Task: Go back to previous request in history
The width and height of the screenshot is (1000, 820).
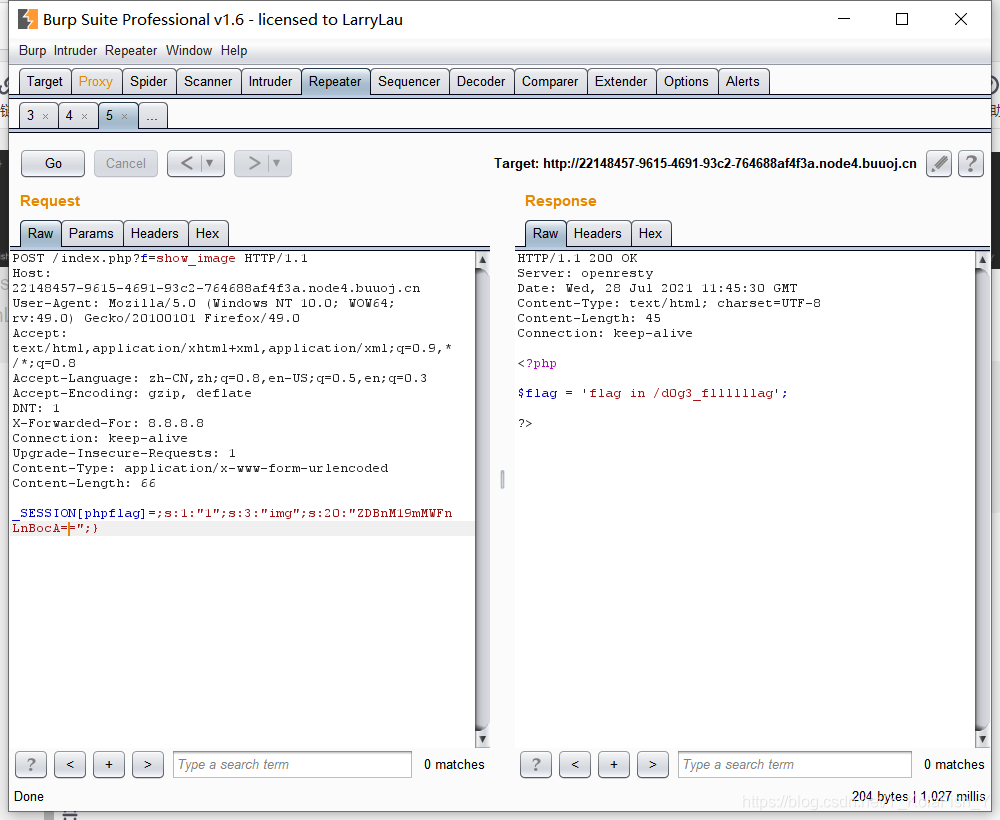Action: pyautogui.click(x=186, y=164)
